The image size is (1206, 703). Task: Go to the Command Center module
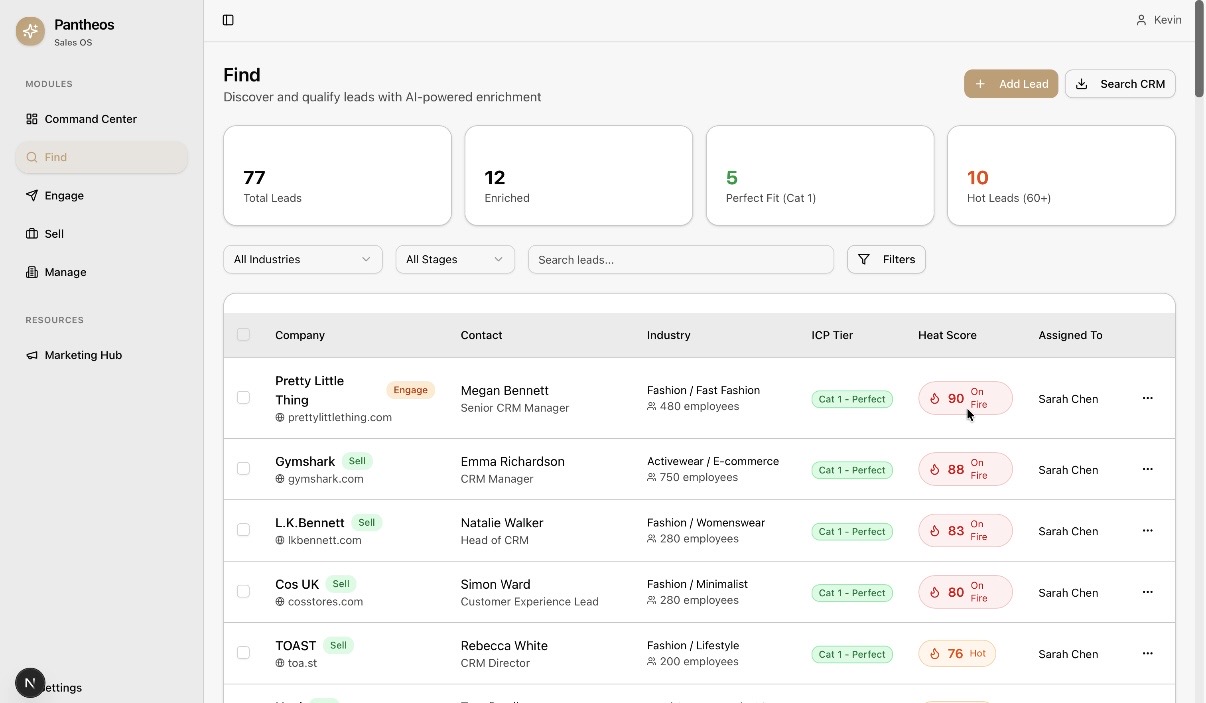90,119
